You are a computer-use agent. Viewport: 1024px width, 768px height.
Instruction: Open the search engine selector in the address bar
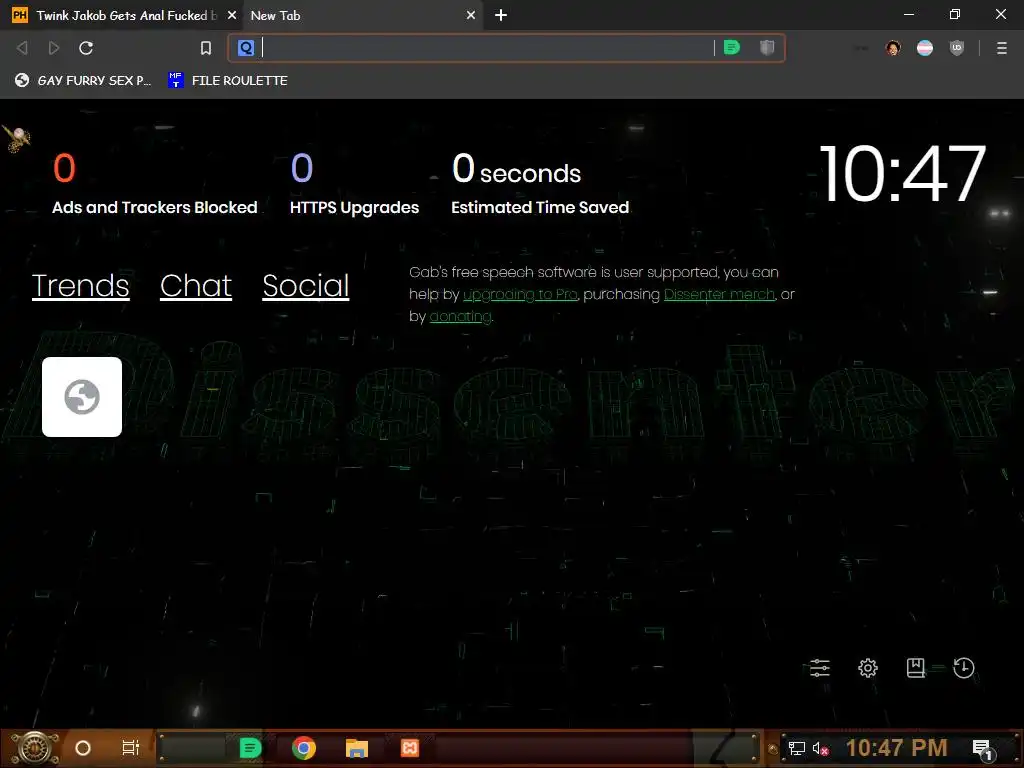click(246, 48)
